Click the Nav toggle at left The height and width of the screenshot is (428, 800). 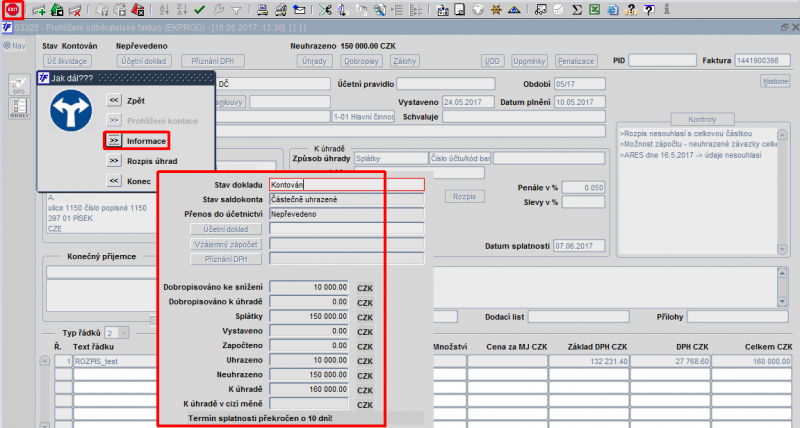pyautogui.click(x=14, y=45)
